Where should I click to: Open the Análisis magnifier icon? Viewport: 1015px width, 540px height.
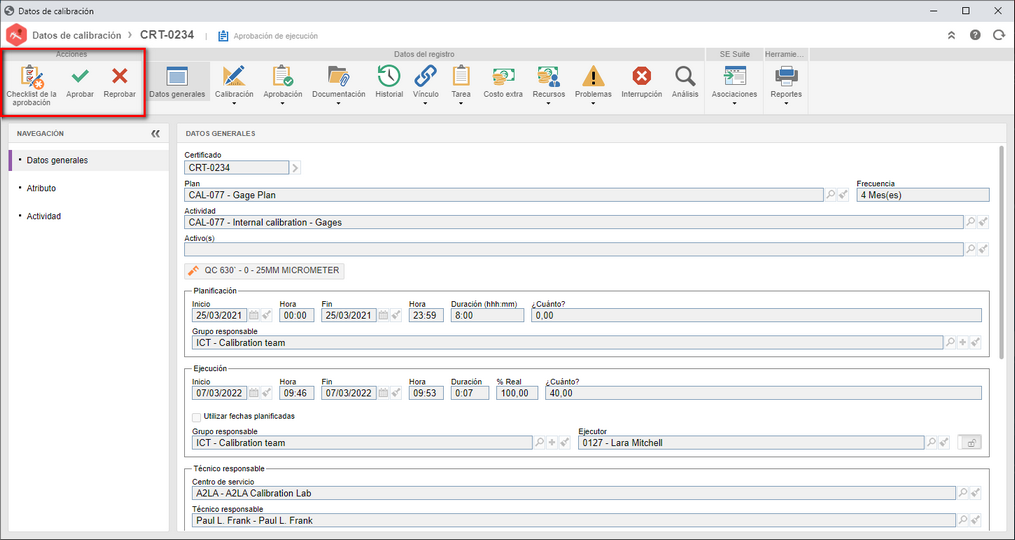coord(685,76)
